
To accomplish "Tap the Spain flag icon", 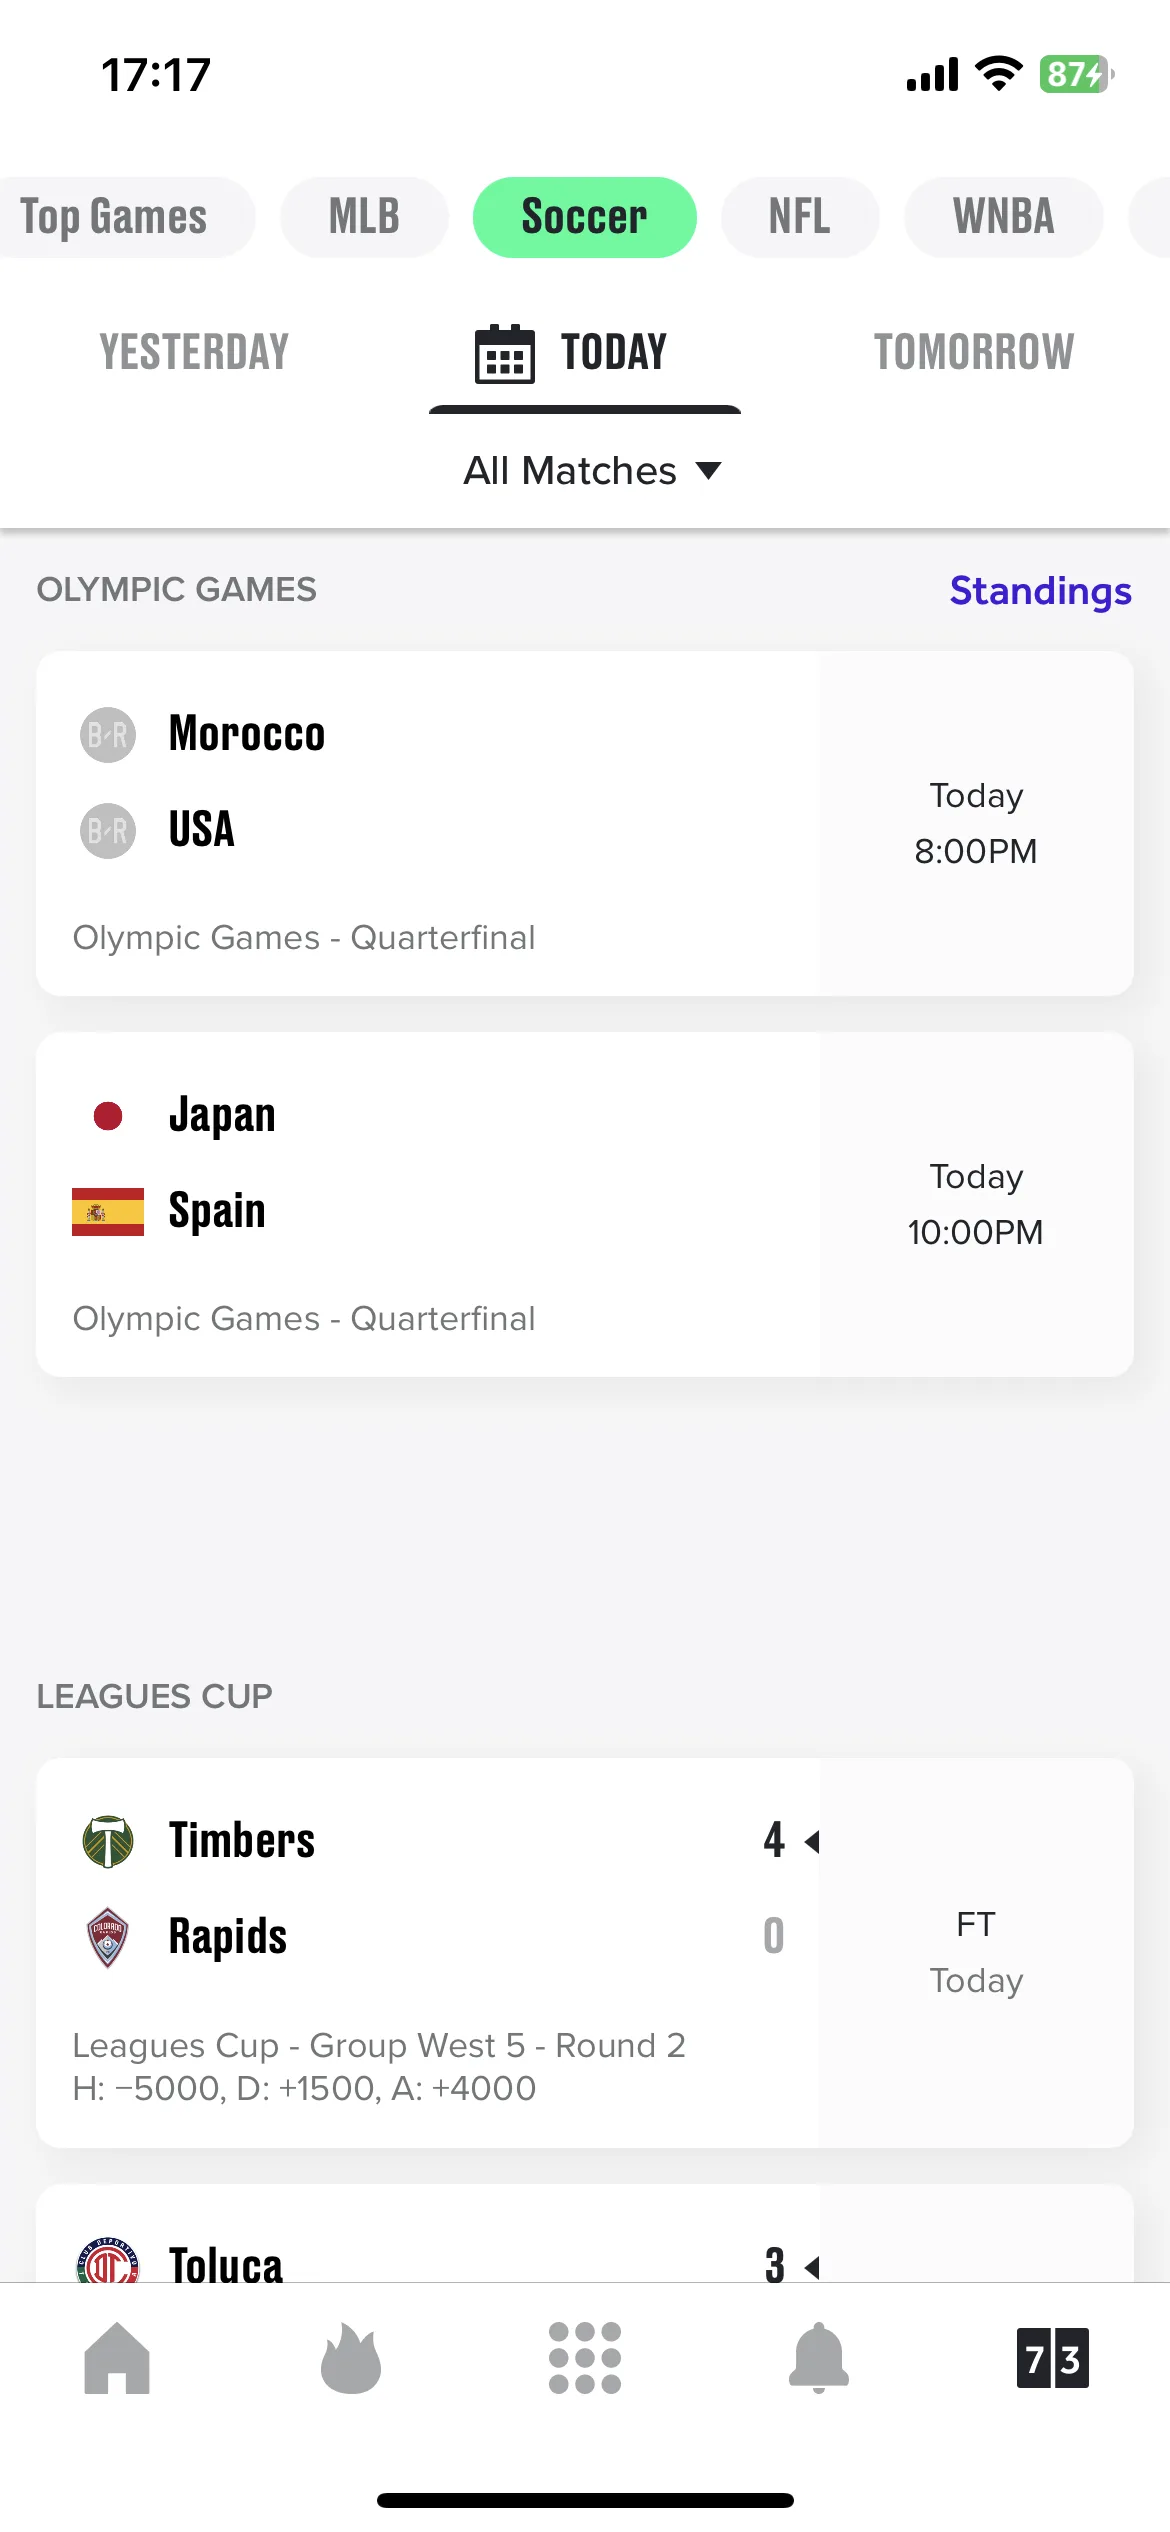I will [x=108, y=1211].
